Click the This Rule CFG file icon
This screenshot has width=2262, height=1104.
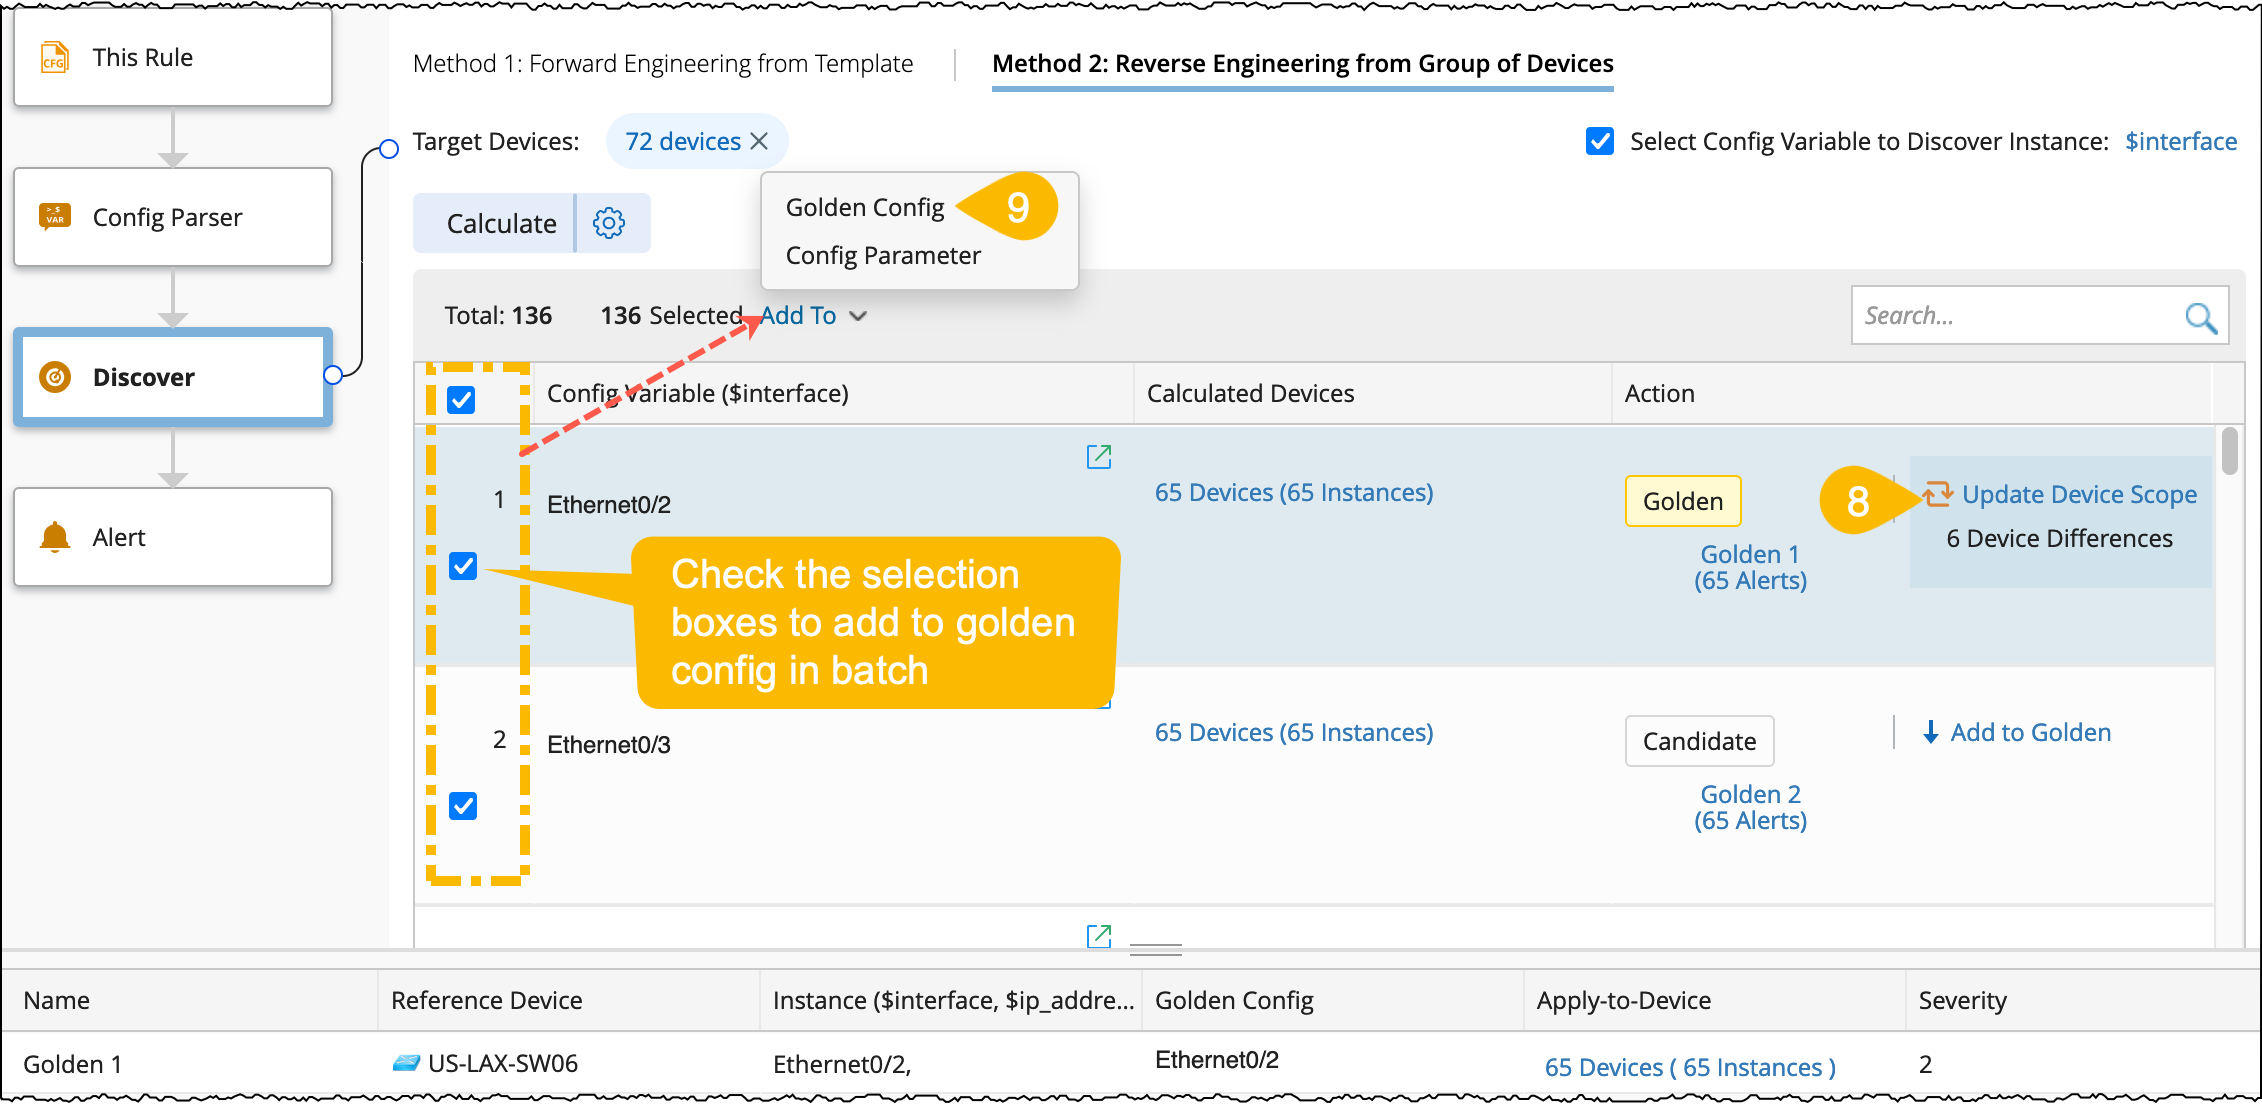click(55, 57)
